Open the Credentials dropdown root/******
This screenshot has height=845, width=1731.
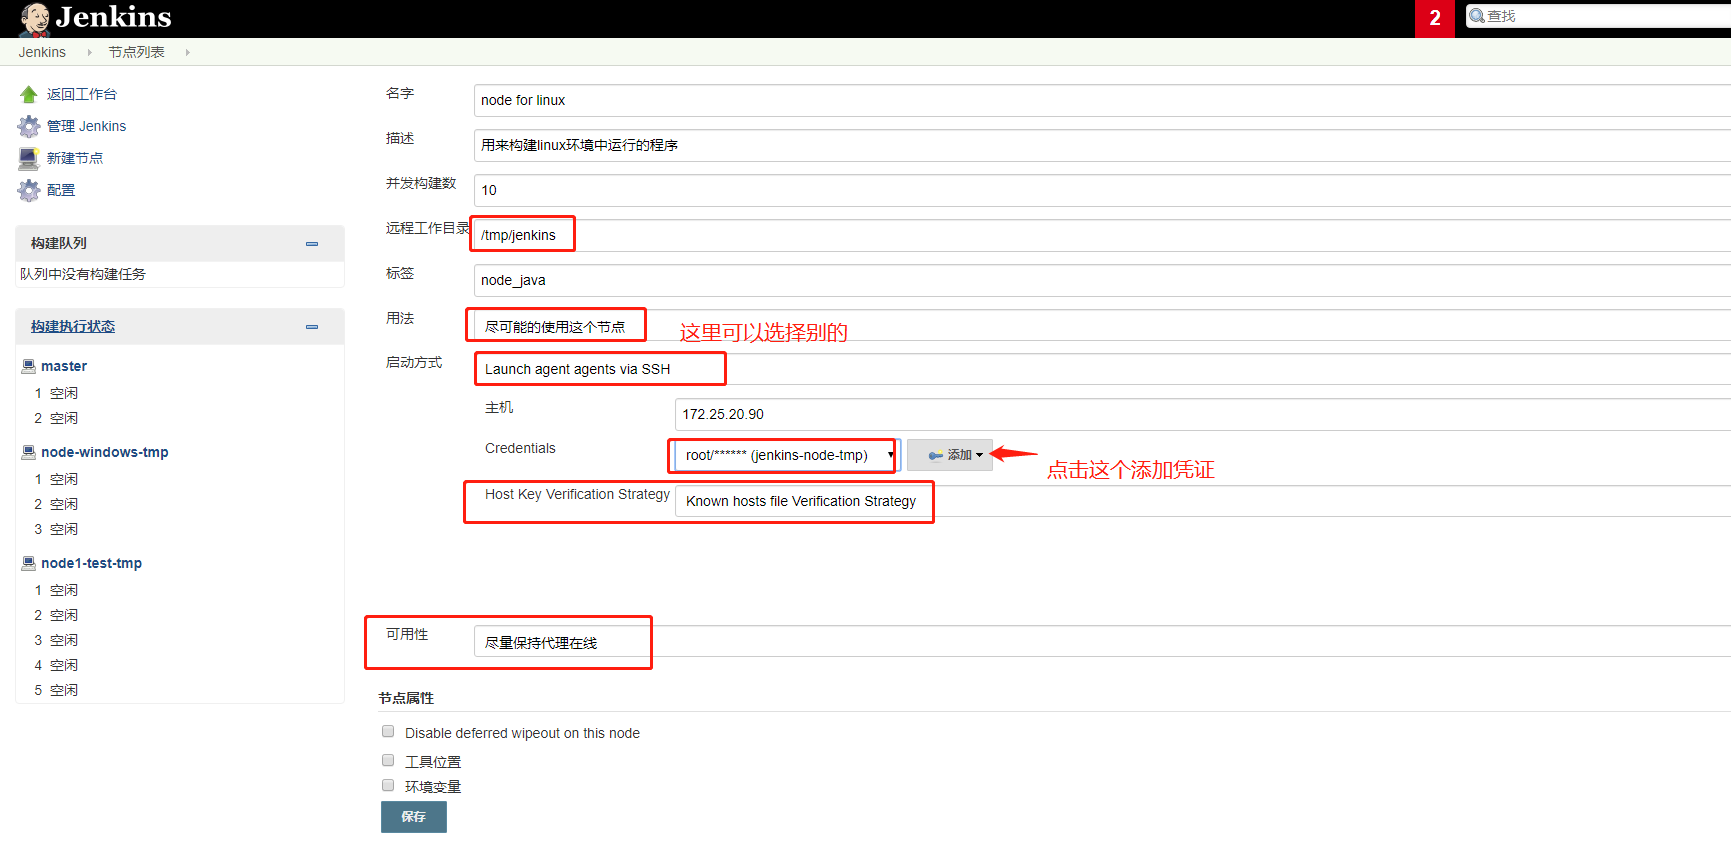pyautogui.click(x=787, y=455)
